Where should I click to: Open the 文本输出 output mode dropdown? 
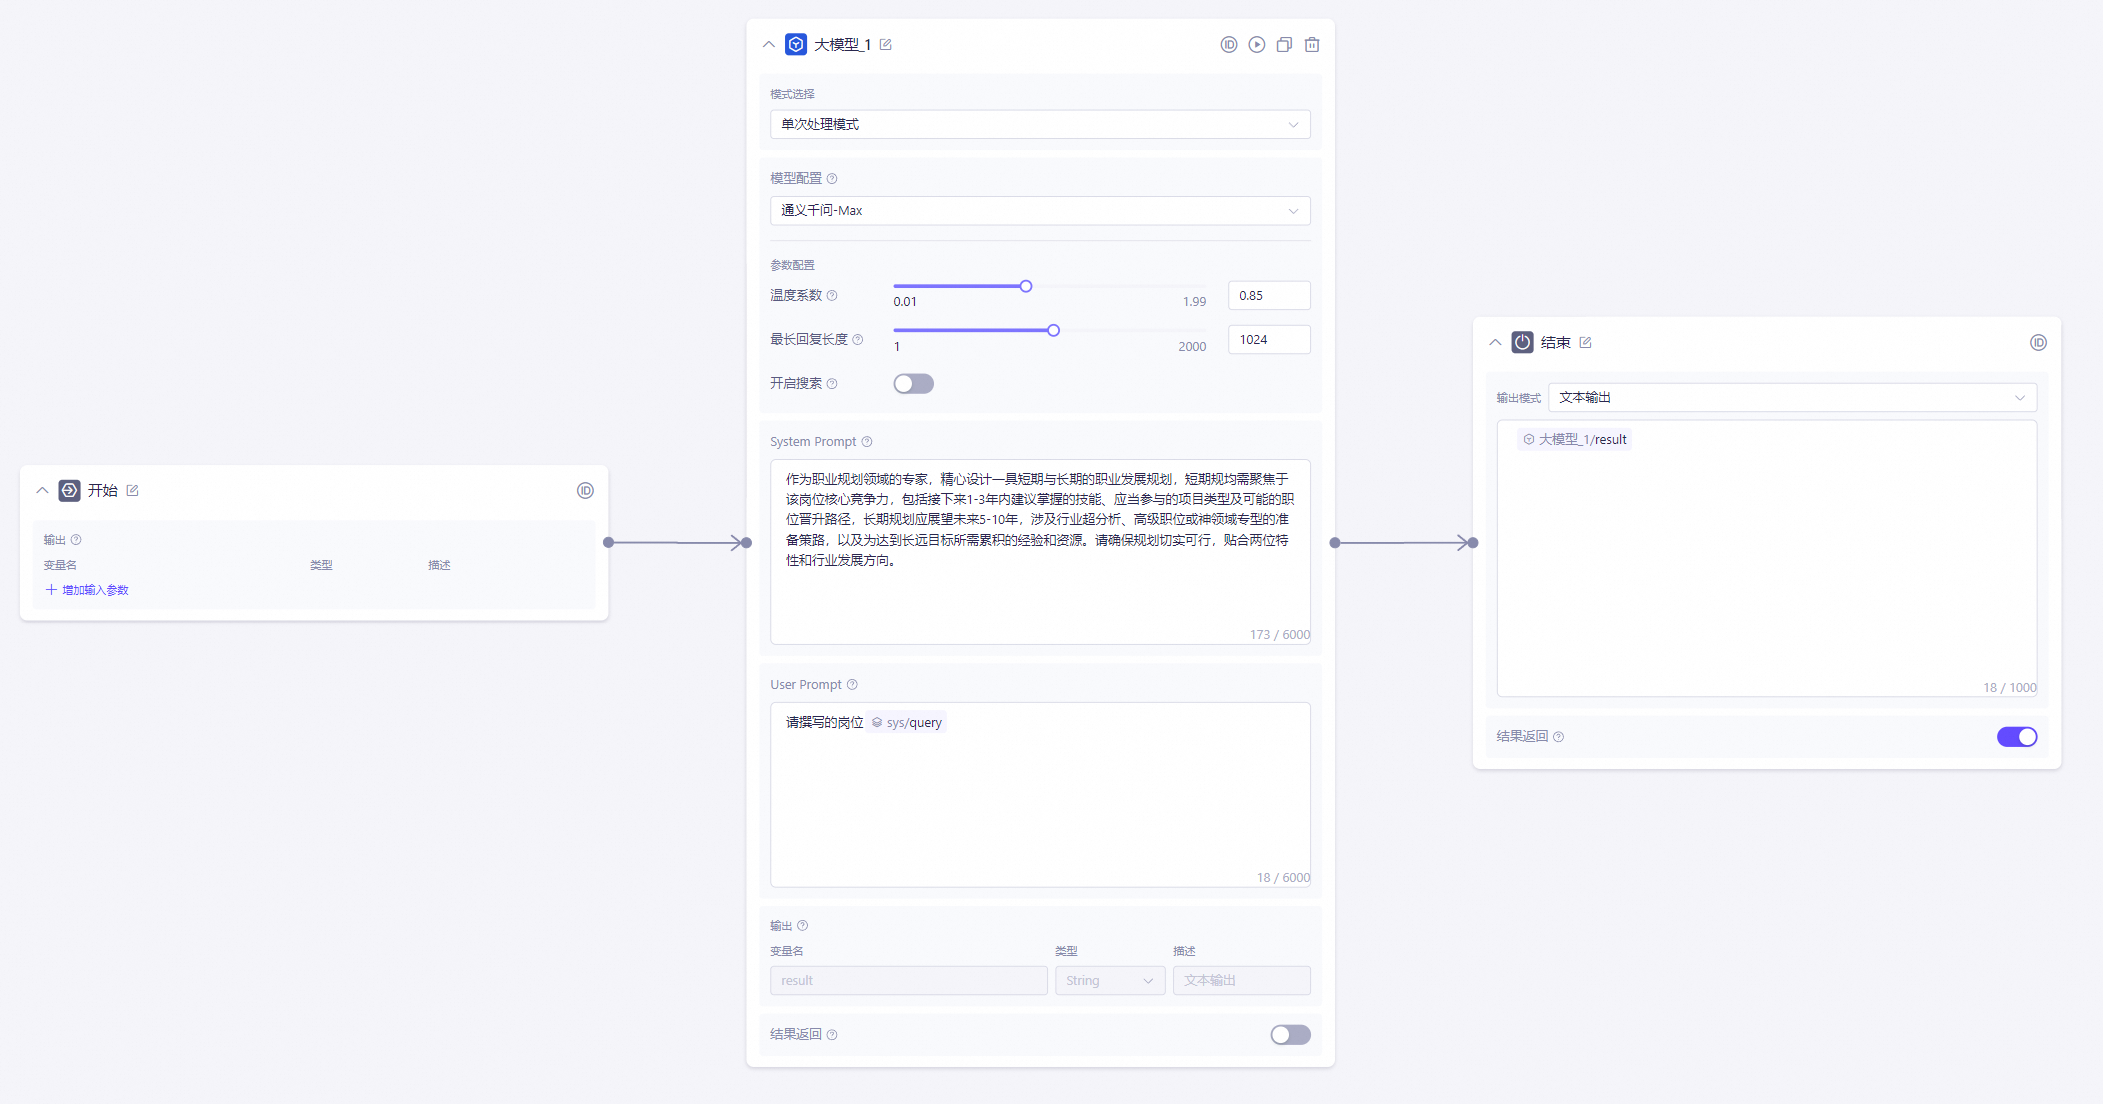tap(1791, 398)
